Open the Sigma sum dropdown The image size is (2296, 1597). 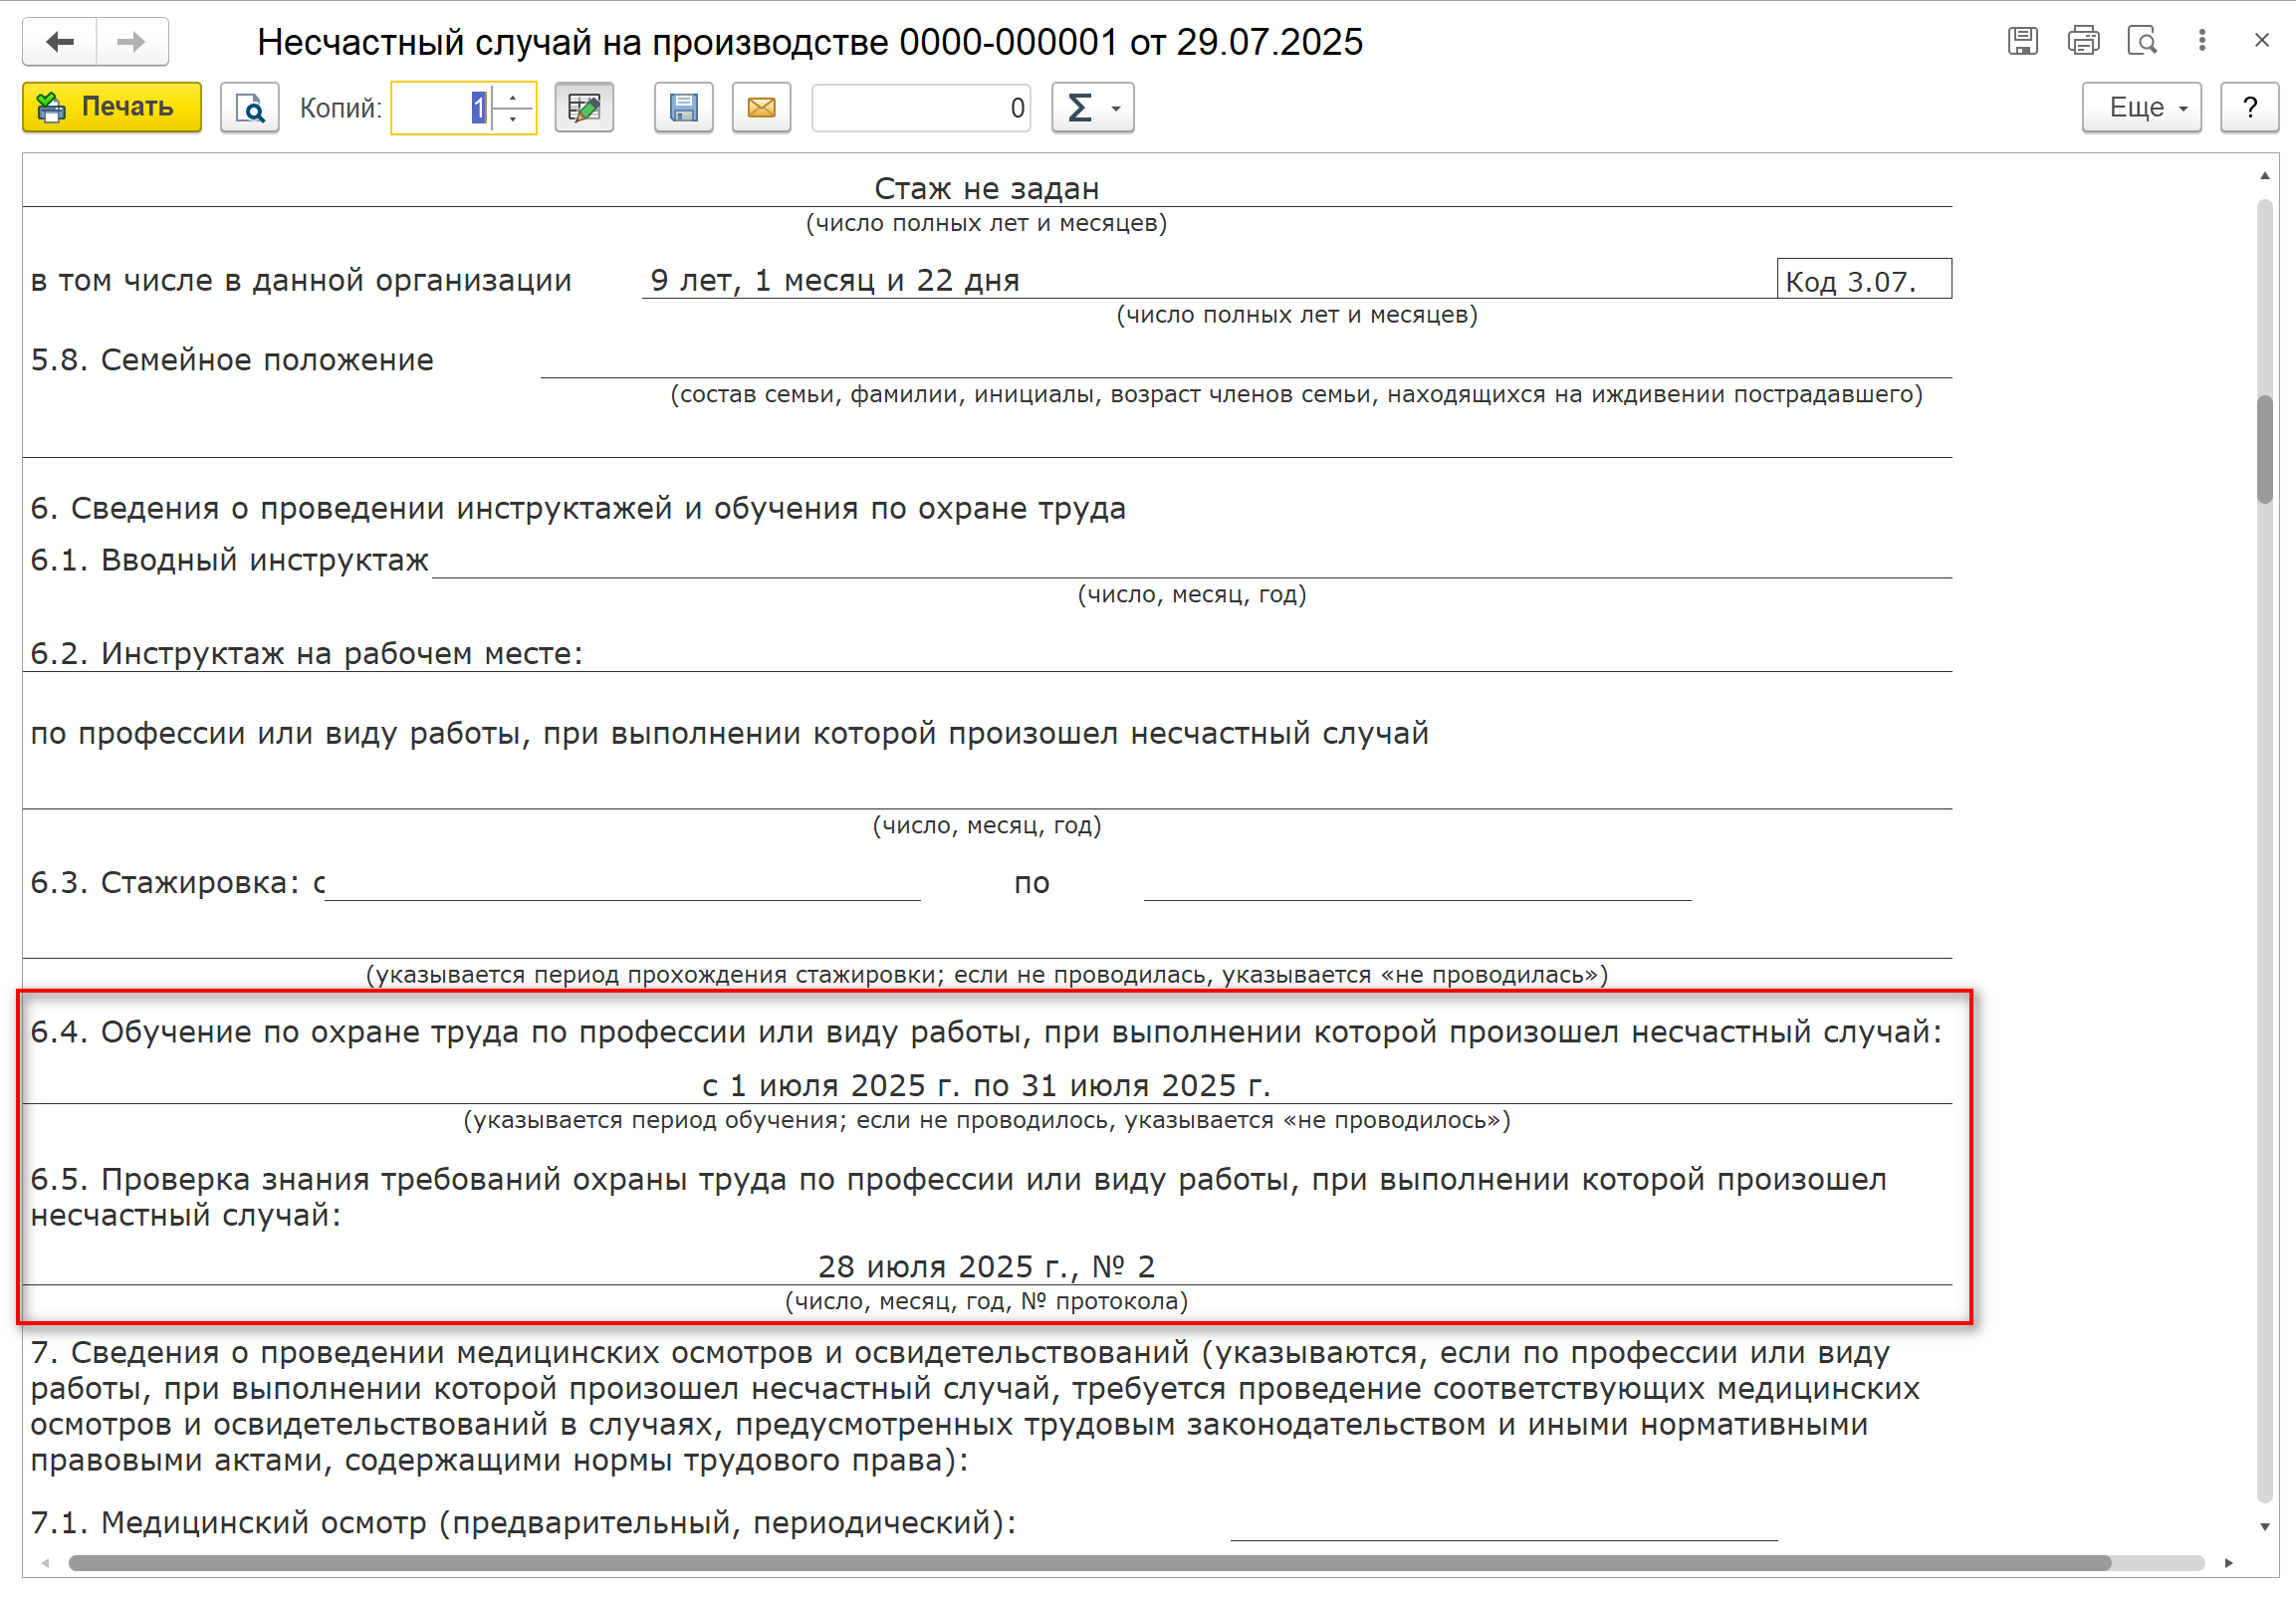point(1092,107)
